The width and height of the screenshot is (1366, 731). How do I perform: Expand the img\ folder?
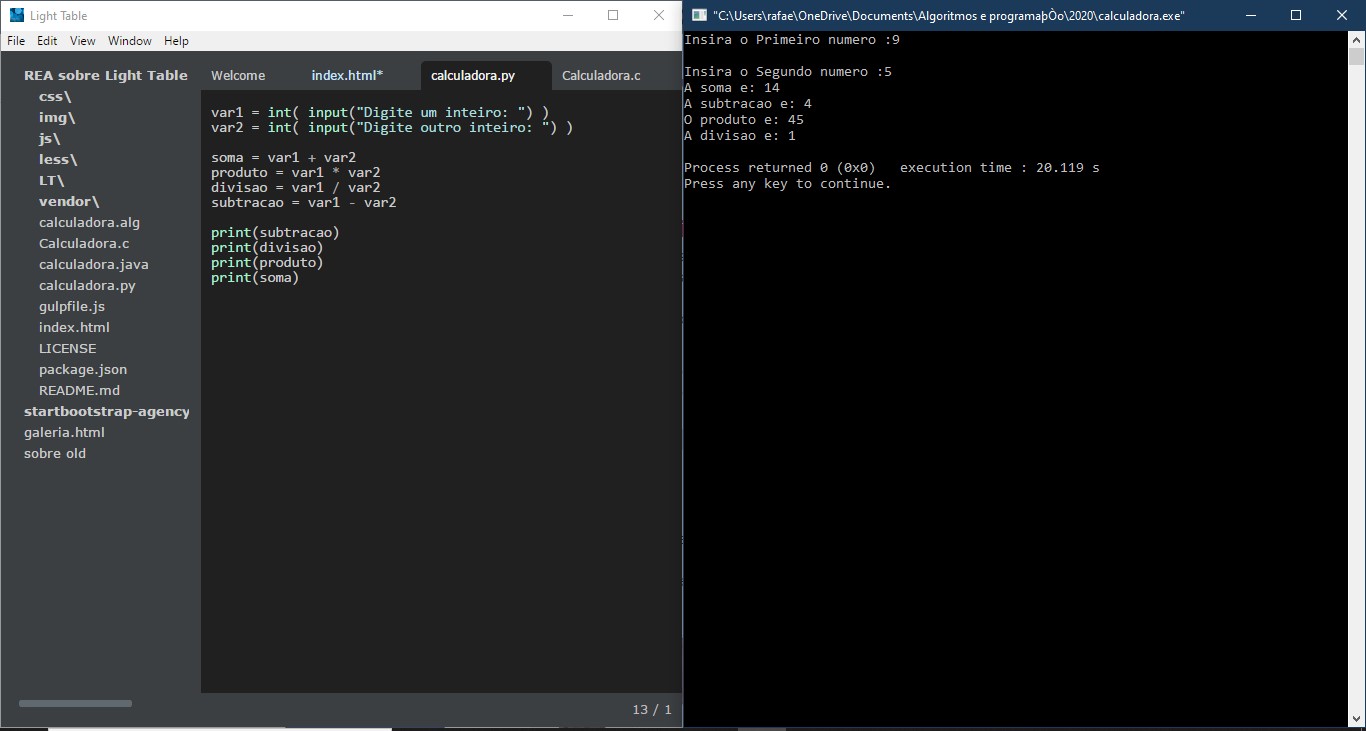click(x=57, y=117)
